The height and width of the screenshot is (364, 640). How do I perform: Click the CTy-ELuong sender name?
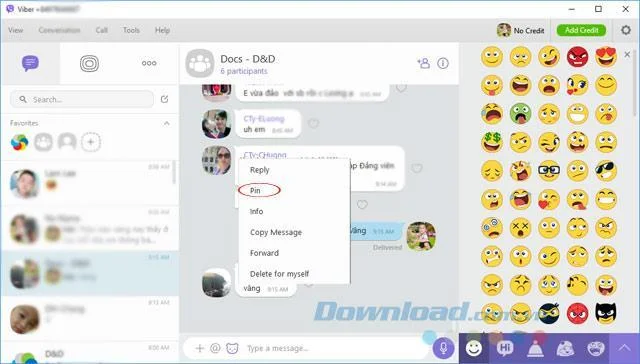click(x=264, y=119)
